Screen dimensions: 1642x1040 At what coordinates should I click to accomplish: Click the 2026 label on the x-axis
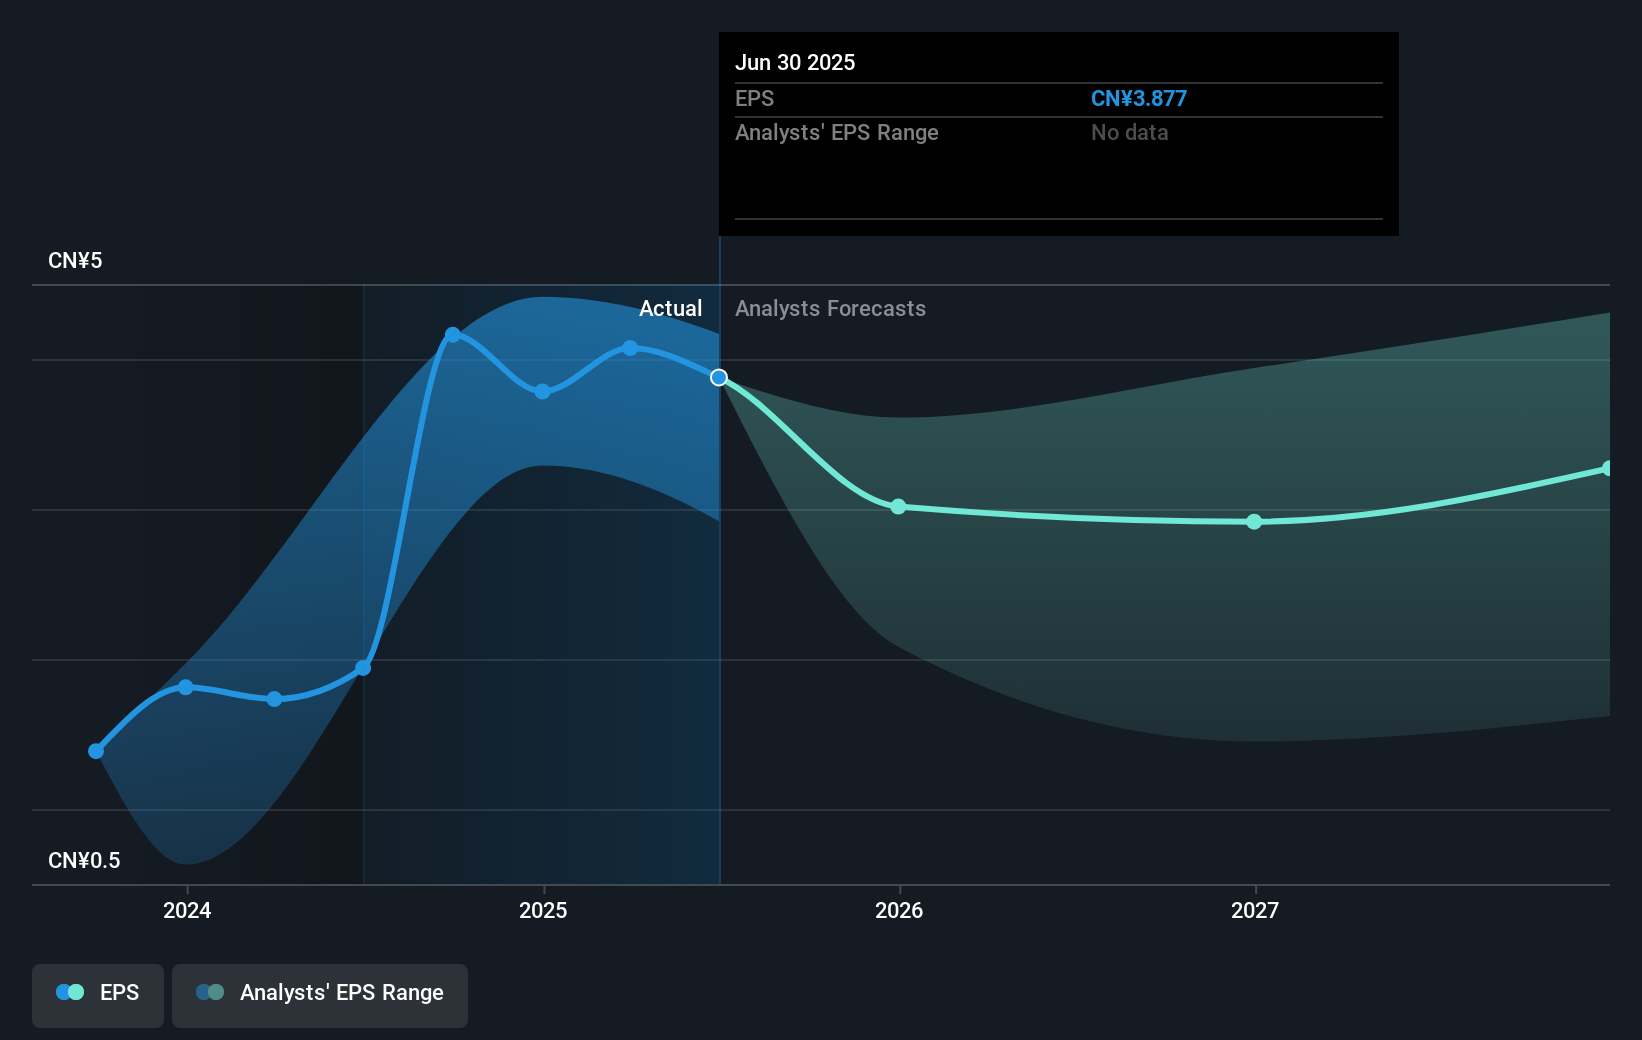[x=899, y=911]
